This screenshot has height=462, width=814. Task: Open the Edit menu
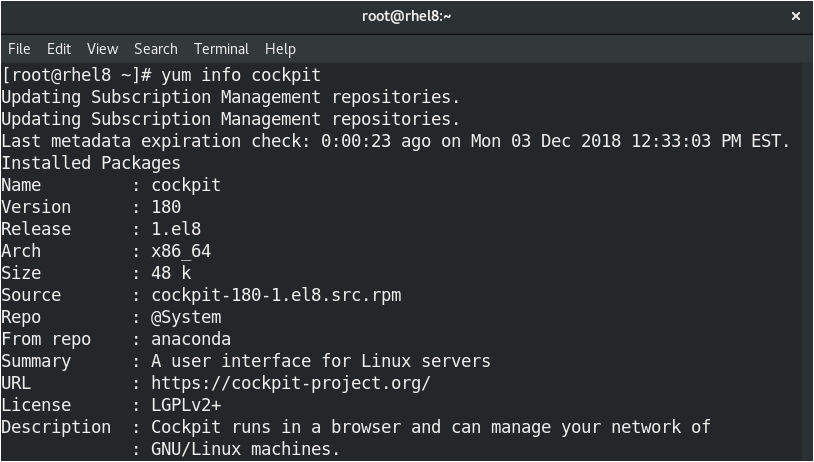tap(59, 48)
